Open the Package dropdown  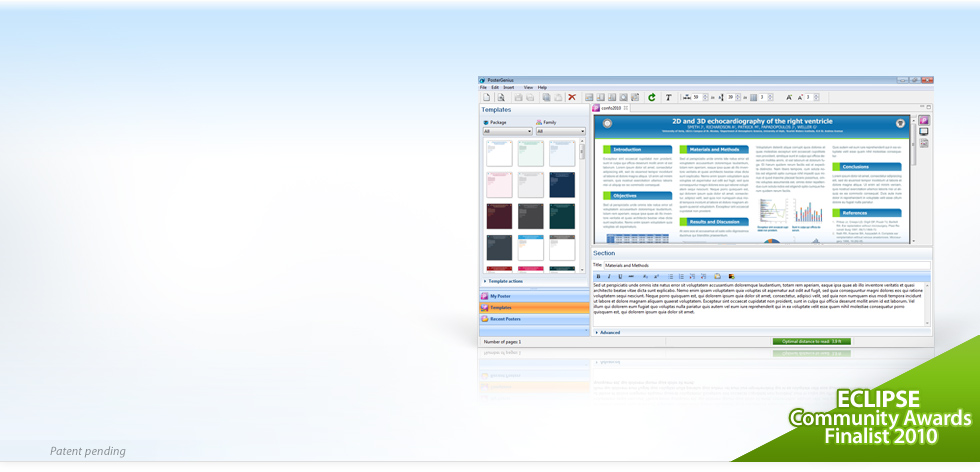(x=508, y=131)
